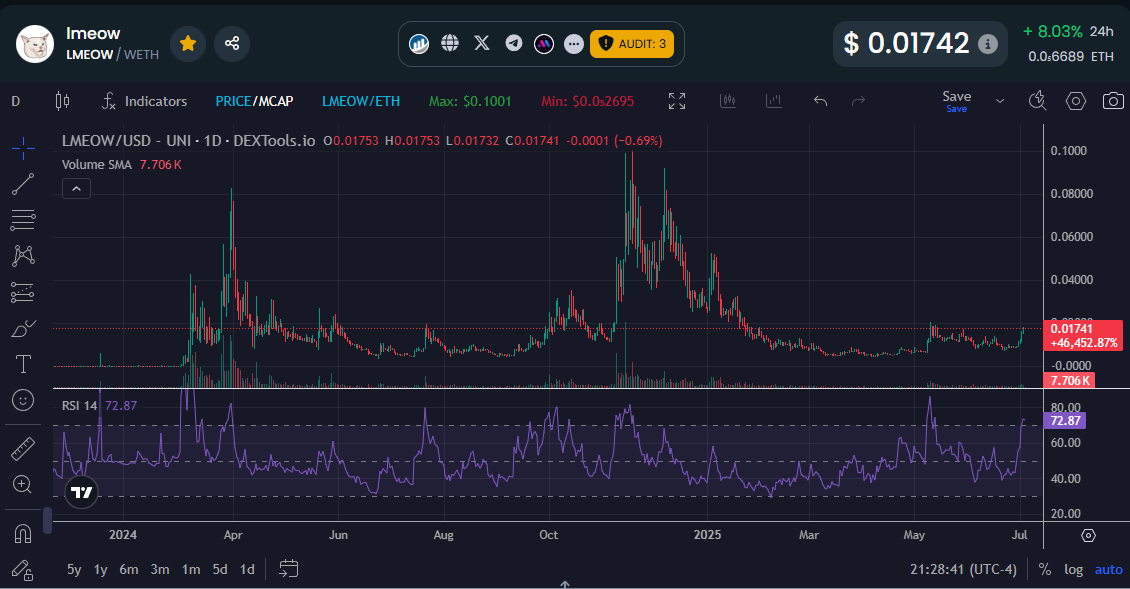This screenshot has width=1130, height=589.
Task: Select the crosshair cursor tool
Action: coord(23,149)
